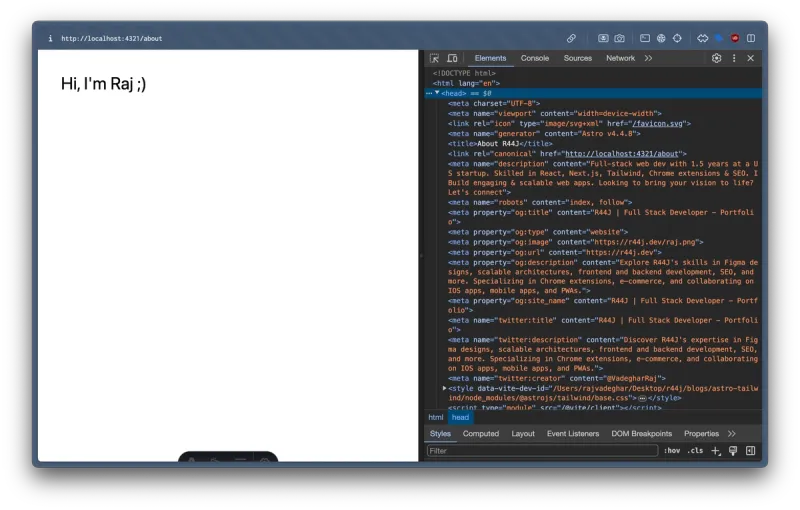Click the copy link icon in address bar
This screenshot has width=800, height=510.
tap(571, 38)
